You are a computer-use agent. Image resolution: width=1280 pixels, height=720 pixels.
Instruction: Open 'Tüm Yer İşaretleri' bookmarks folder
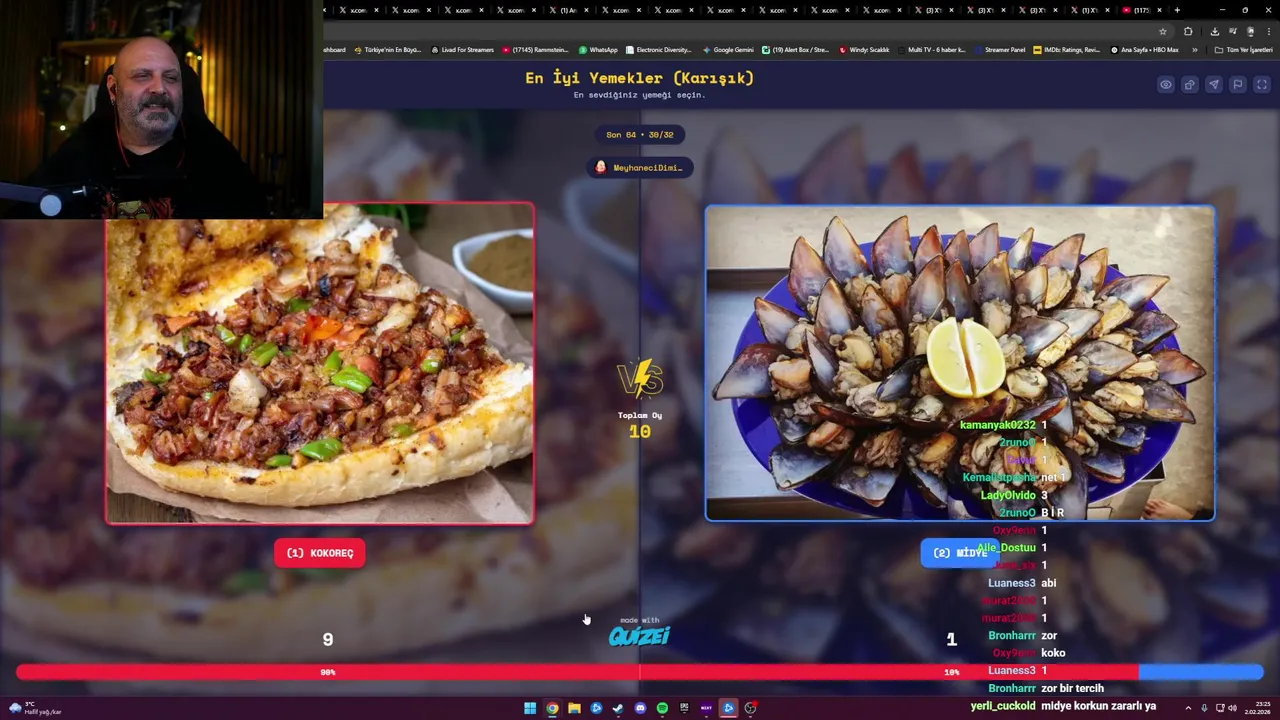pos(1244,49)
